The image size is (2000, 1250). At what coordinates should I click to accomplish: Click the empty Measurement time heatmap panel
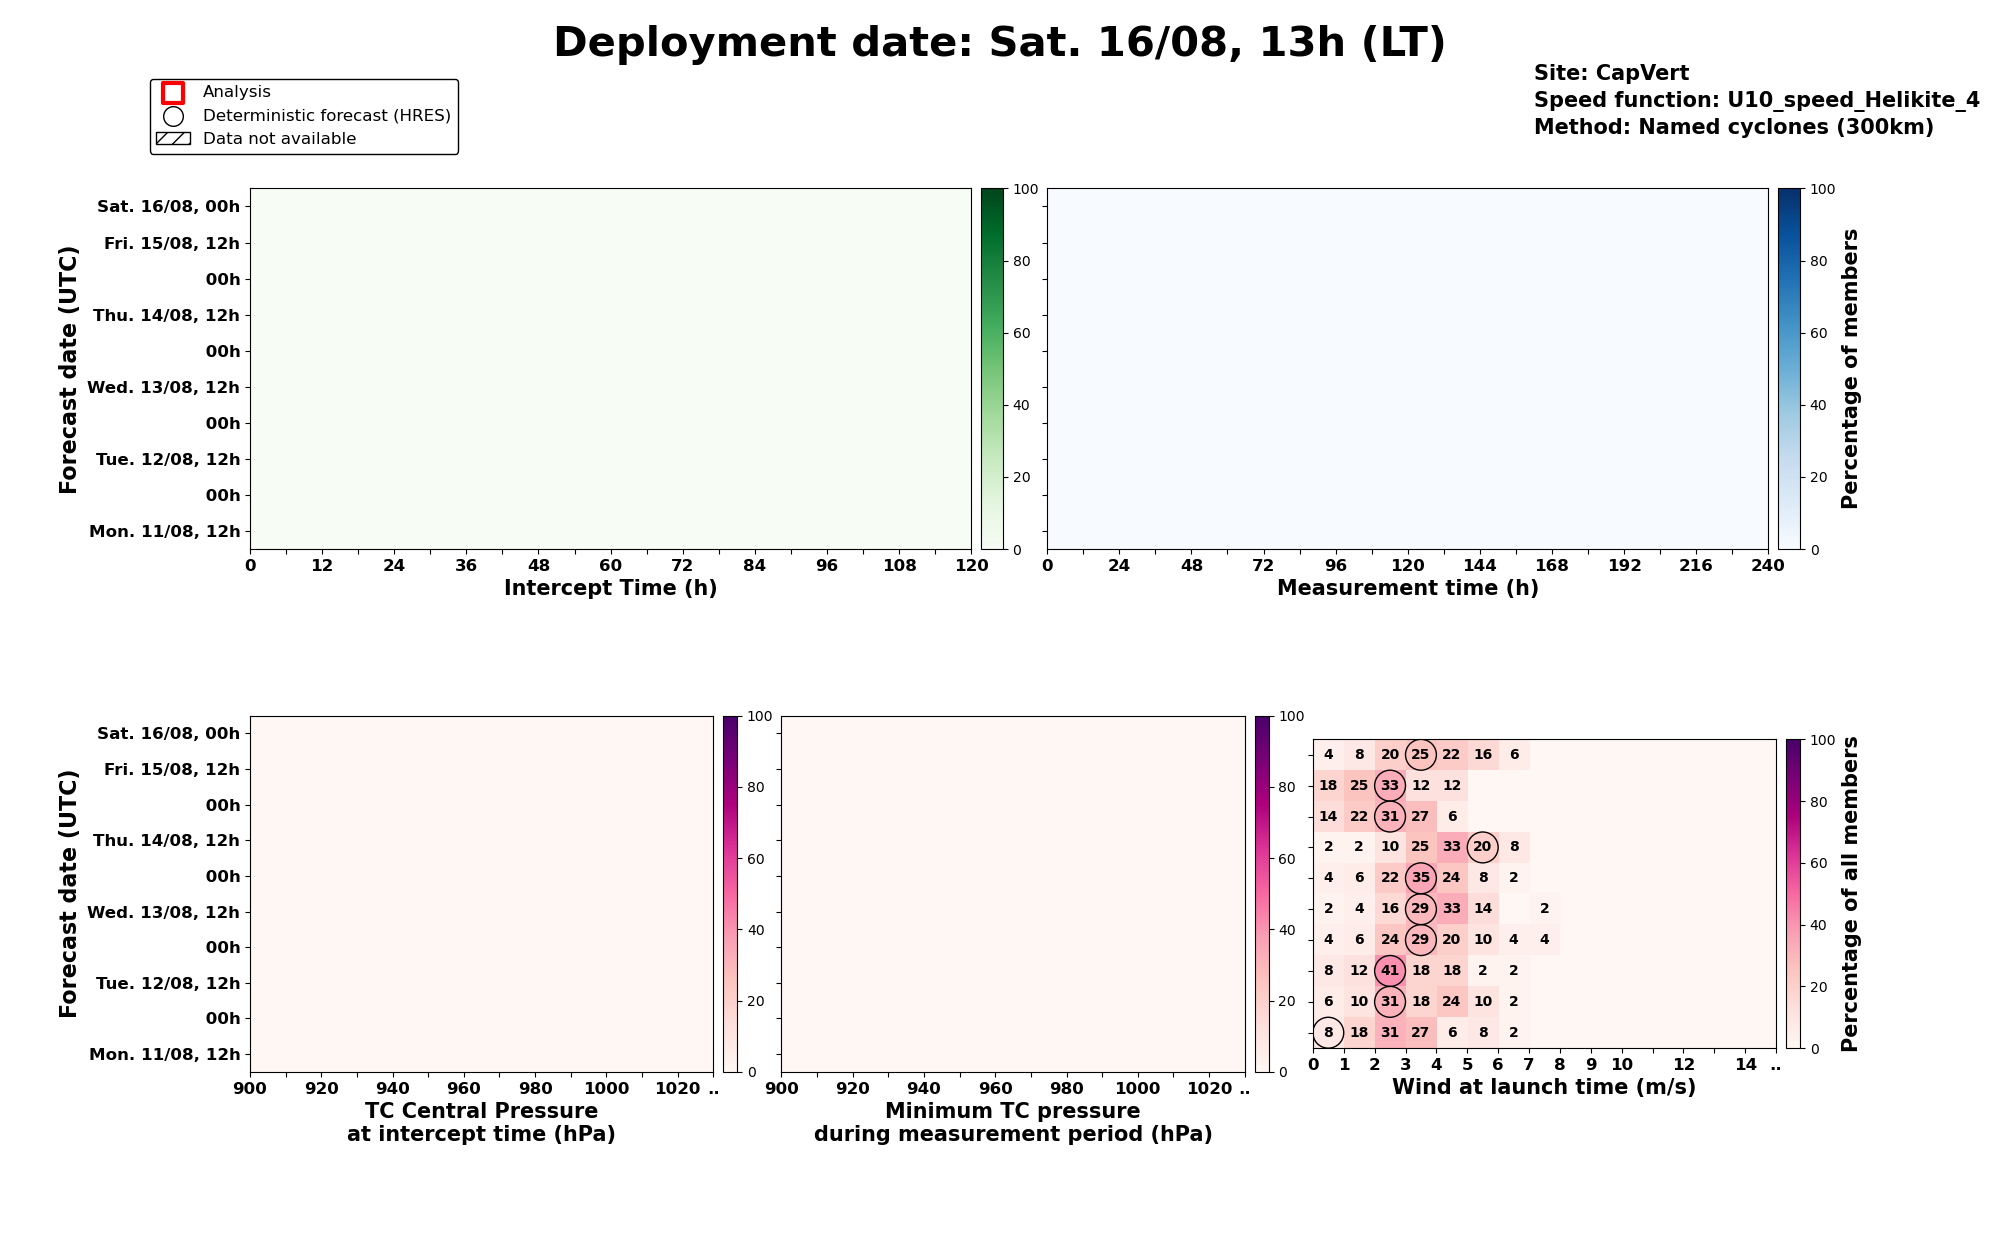(x=1407, y=369)
